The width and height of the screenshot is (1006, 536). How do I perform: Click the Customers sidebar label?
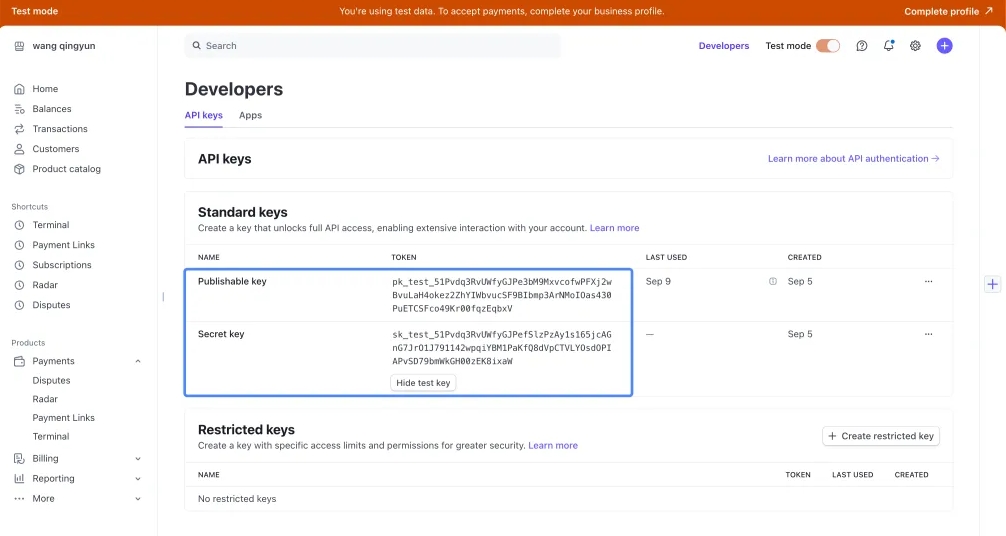point(56,149)
